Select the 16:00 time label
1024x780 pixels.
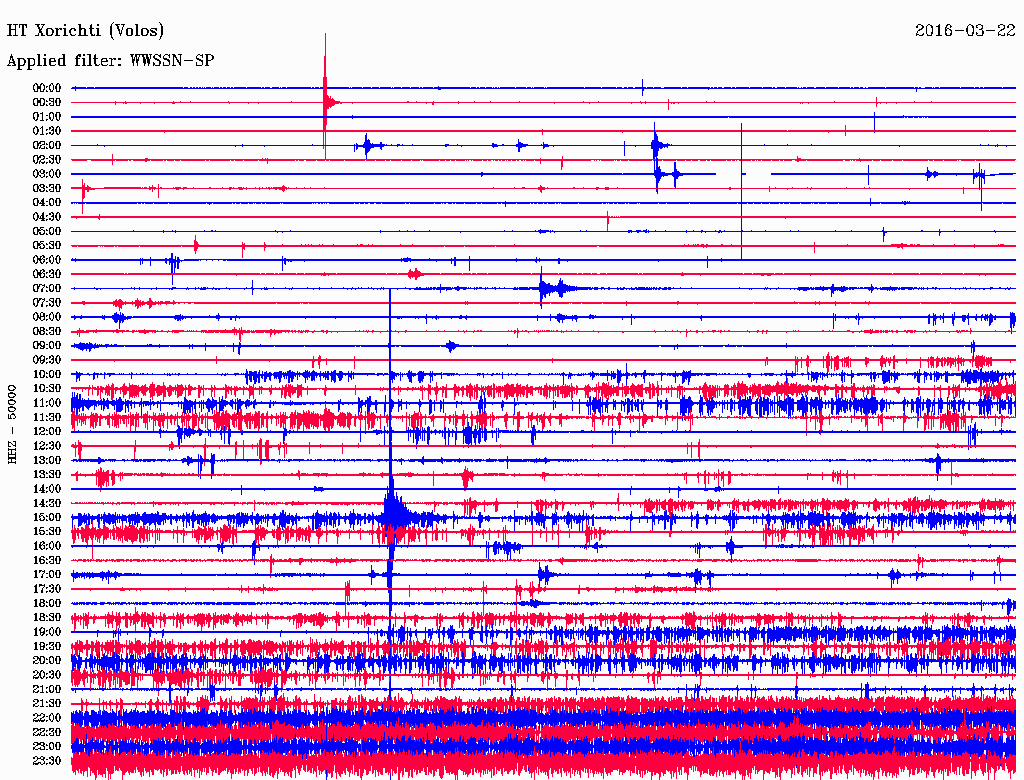47,546
